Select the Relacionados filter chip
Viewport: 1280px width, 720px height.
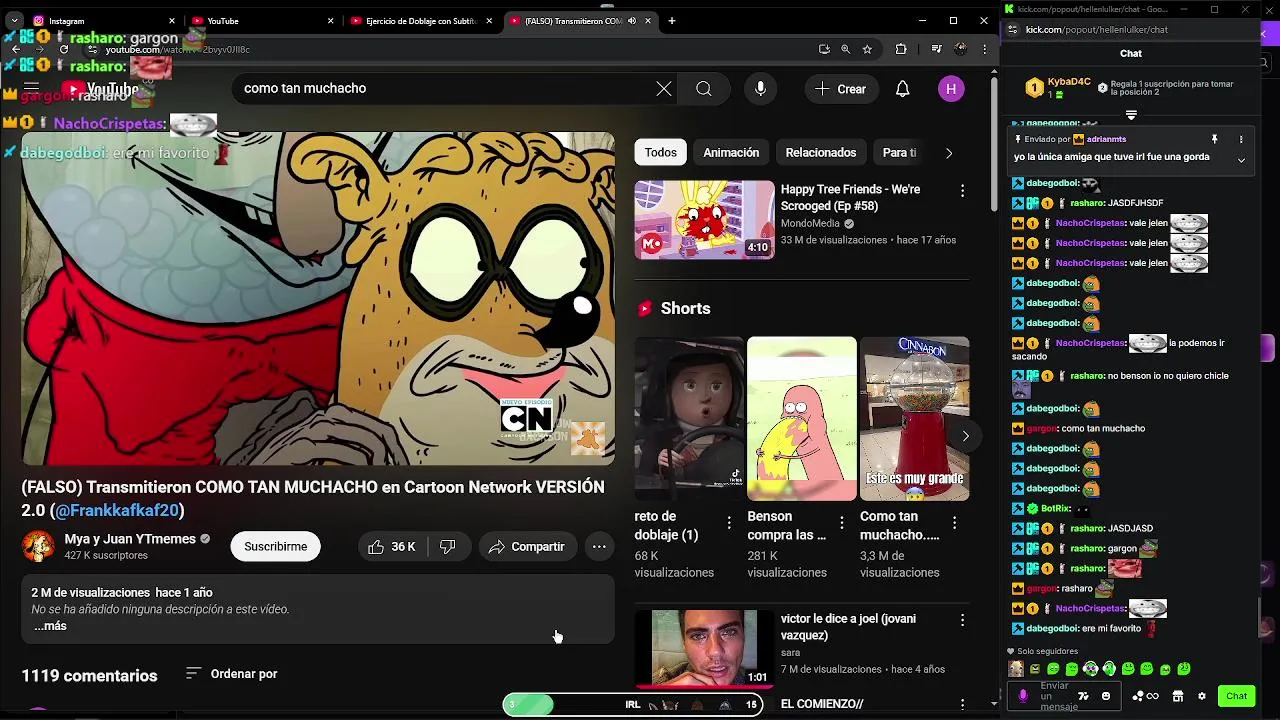pyautogui.click(x=821, y=152)
